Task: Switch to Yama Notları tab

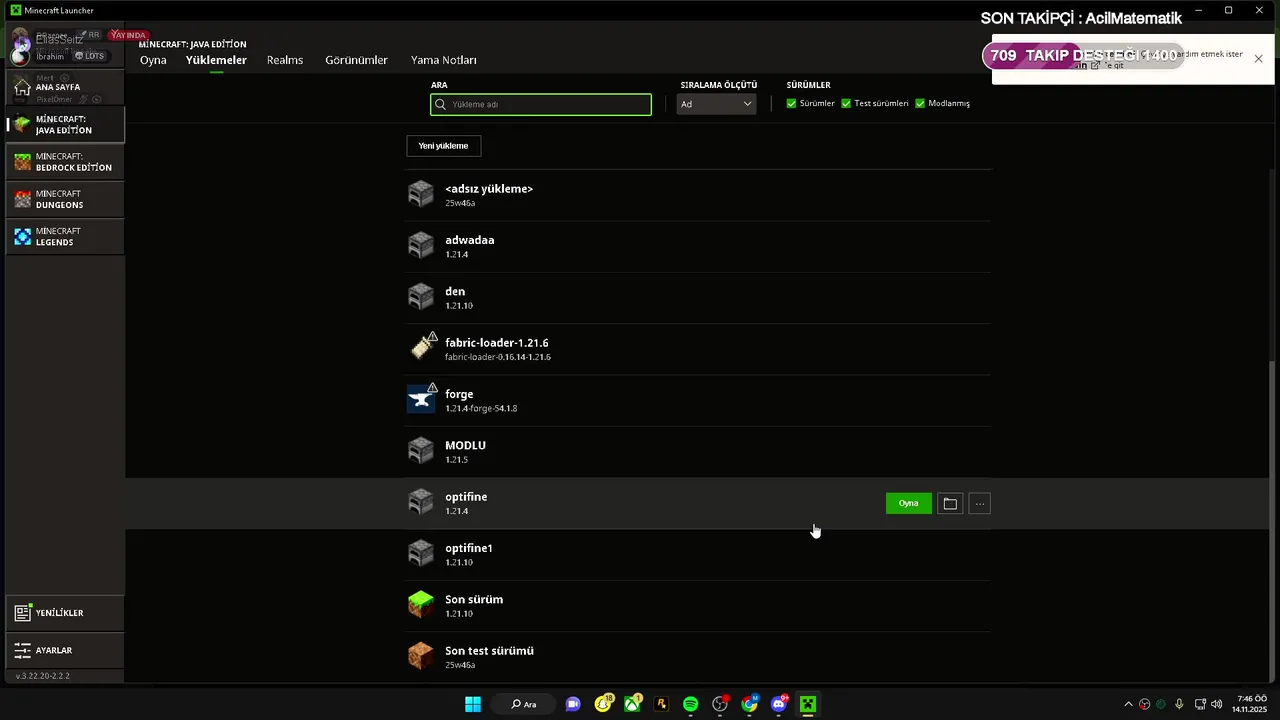Action: [x=443, y=60]
